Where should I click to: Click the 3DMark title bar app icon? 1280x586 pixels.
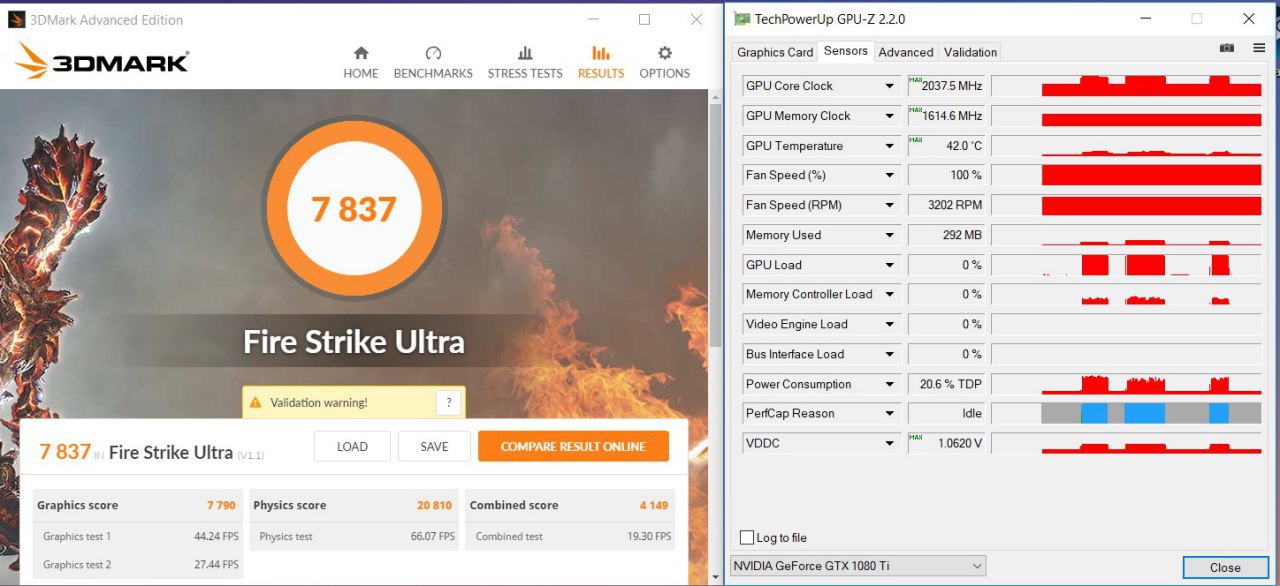point(17,19)
